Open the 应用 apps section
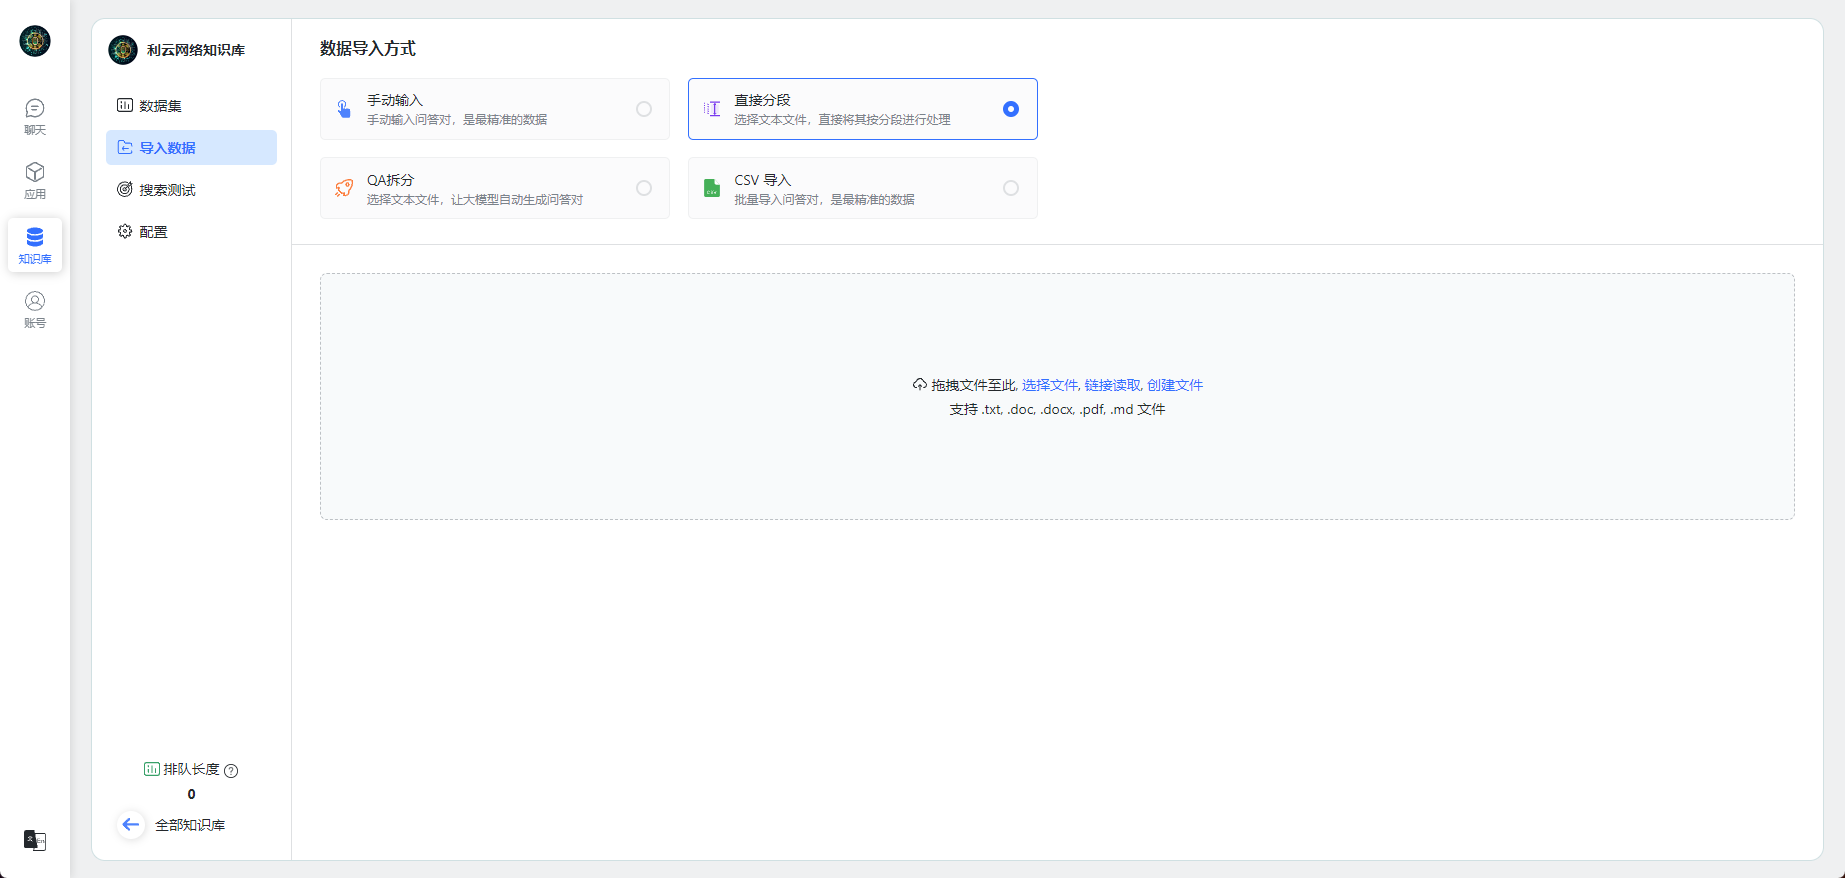Viewport: 1845px width, 878px height. coord(35,180)
